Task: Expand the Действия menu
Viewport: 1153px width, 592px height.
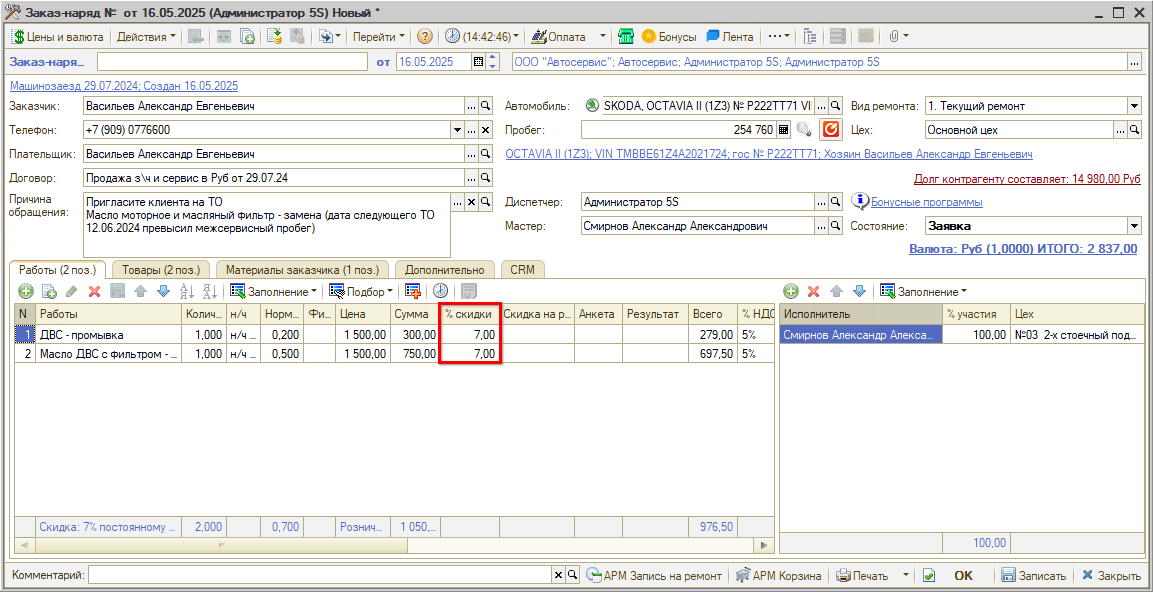Action: pyautogui.click(x=145, y=36)
